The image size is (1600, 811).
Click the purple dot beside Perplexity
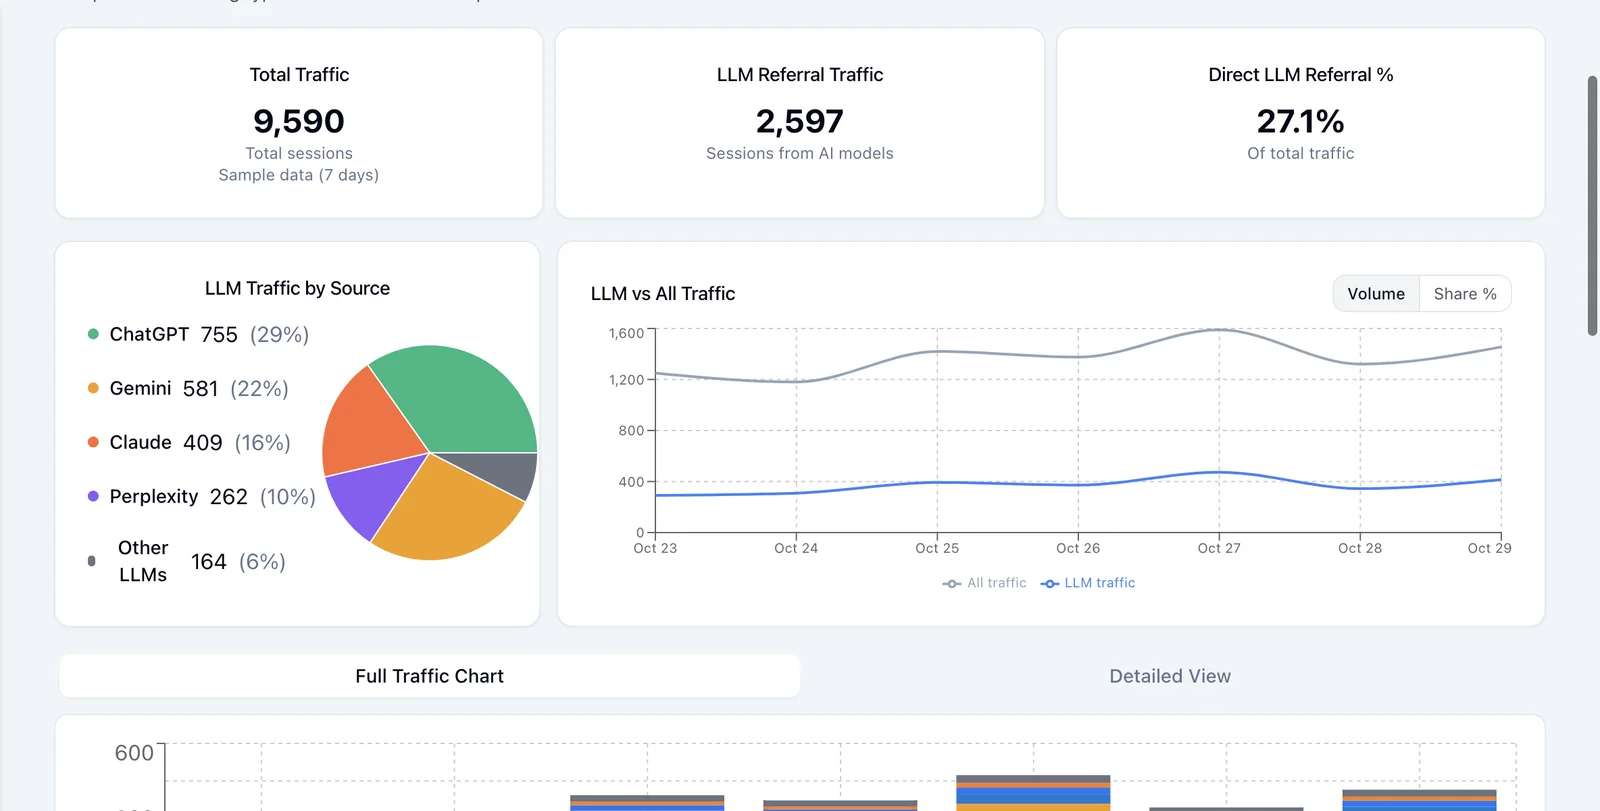coord(93,496)
